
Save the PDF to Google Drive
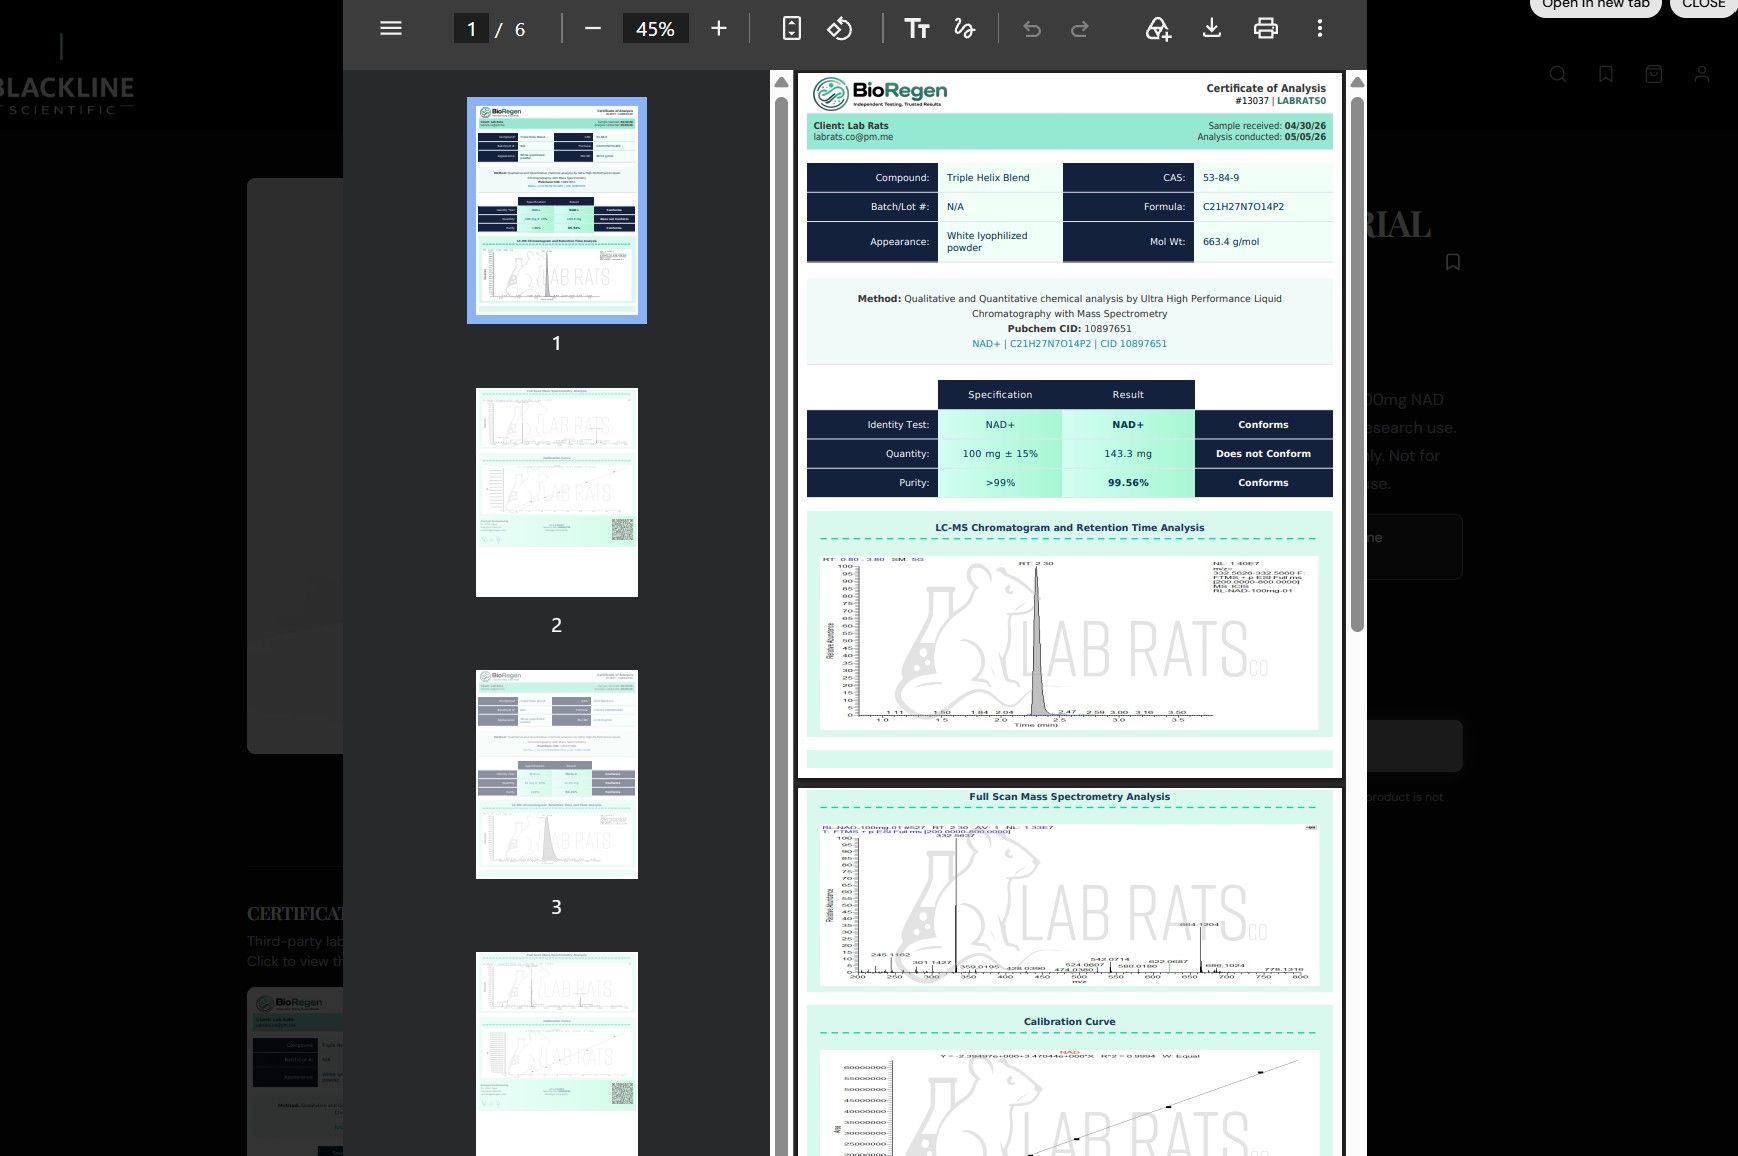click(x=1158, y=29)
